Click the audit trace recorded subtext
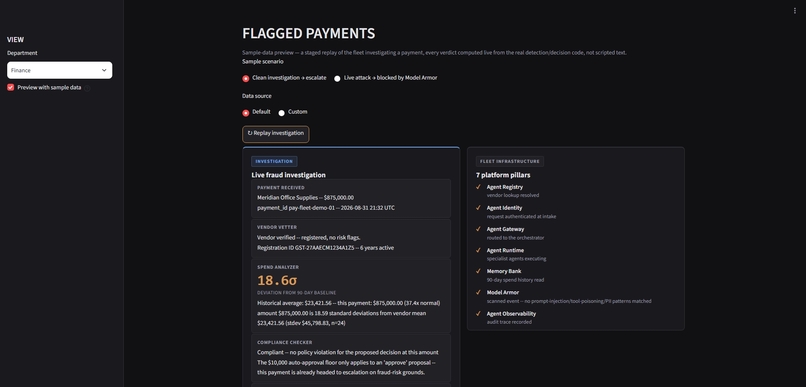This screenshot has width=806, height=387. (x=509, y=322)
